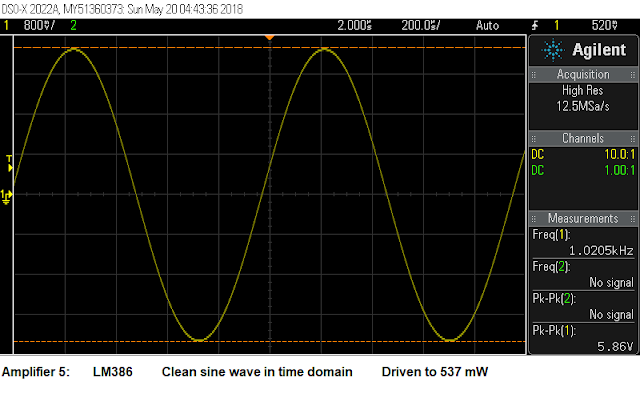Open the Acquisition panel header
The width and height of the screenshot is (640, 394).
pos(583,75)
